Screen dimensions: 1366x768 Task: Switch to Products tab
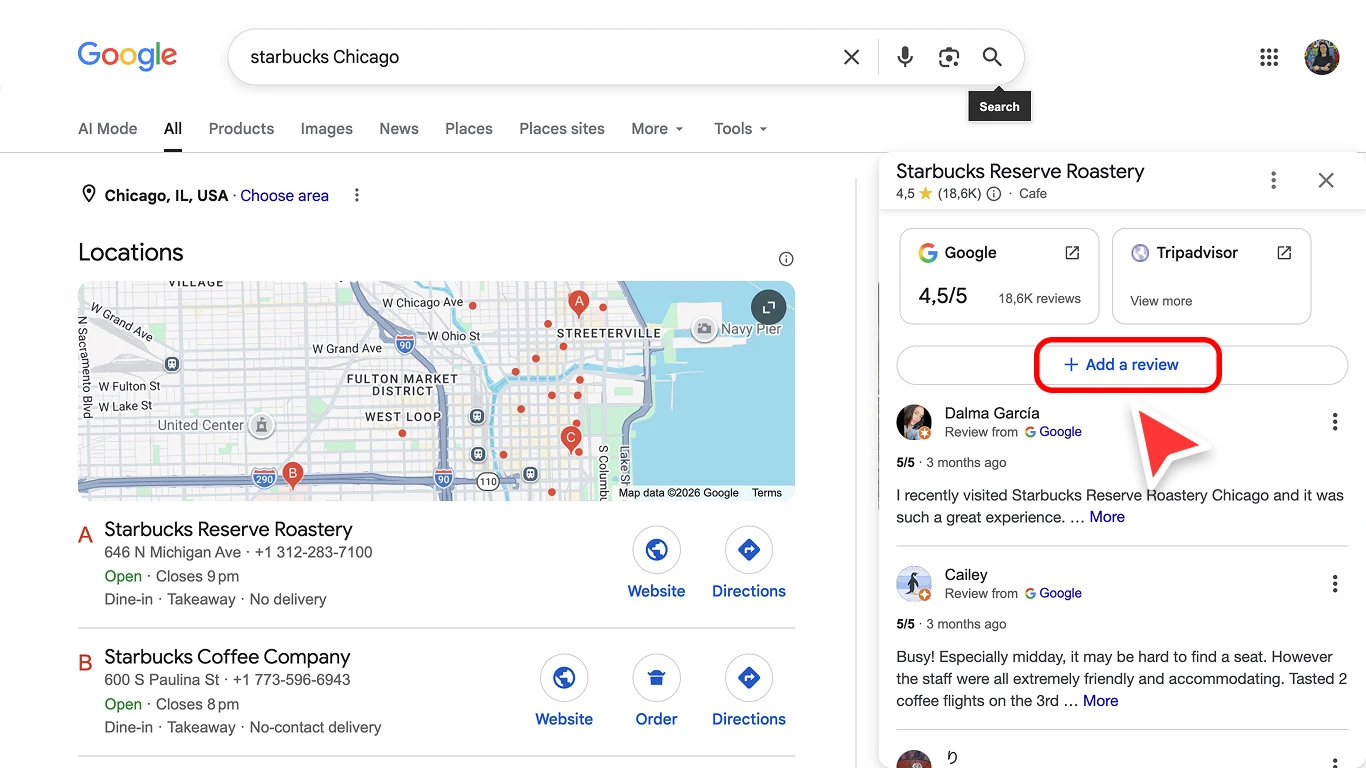241,129
